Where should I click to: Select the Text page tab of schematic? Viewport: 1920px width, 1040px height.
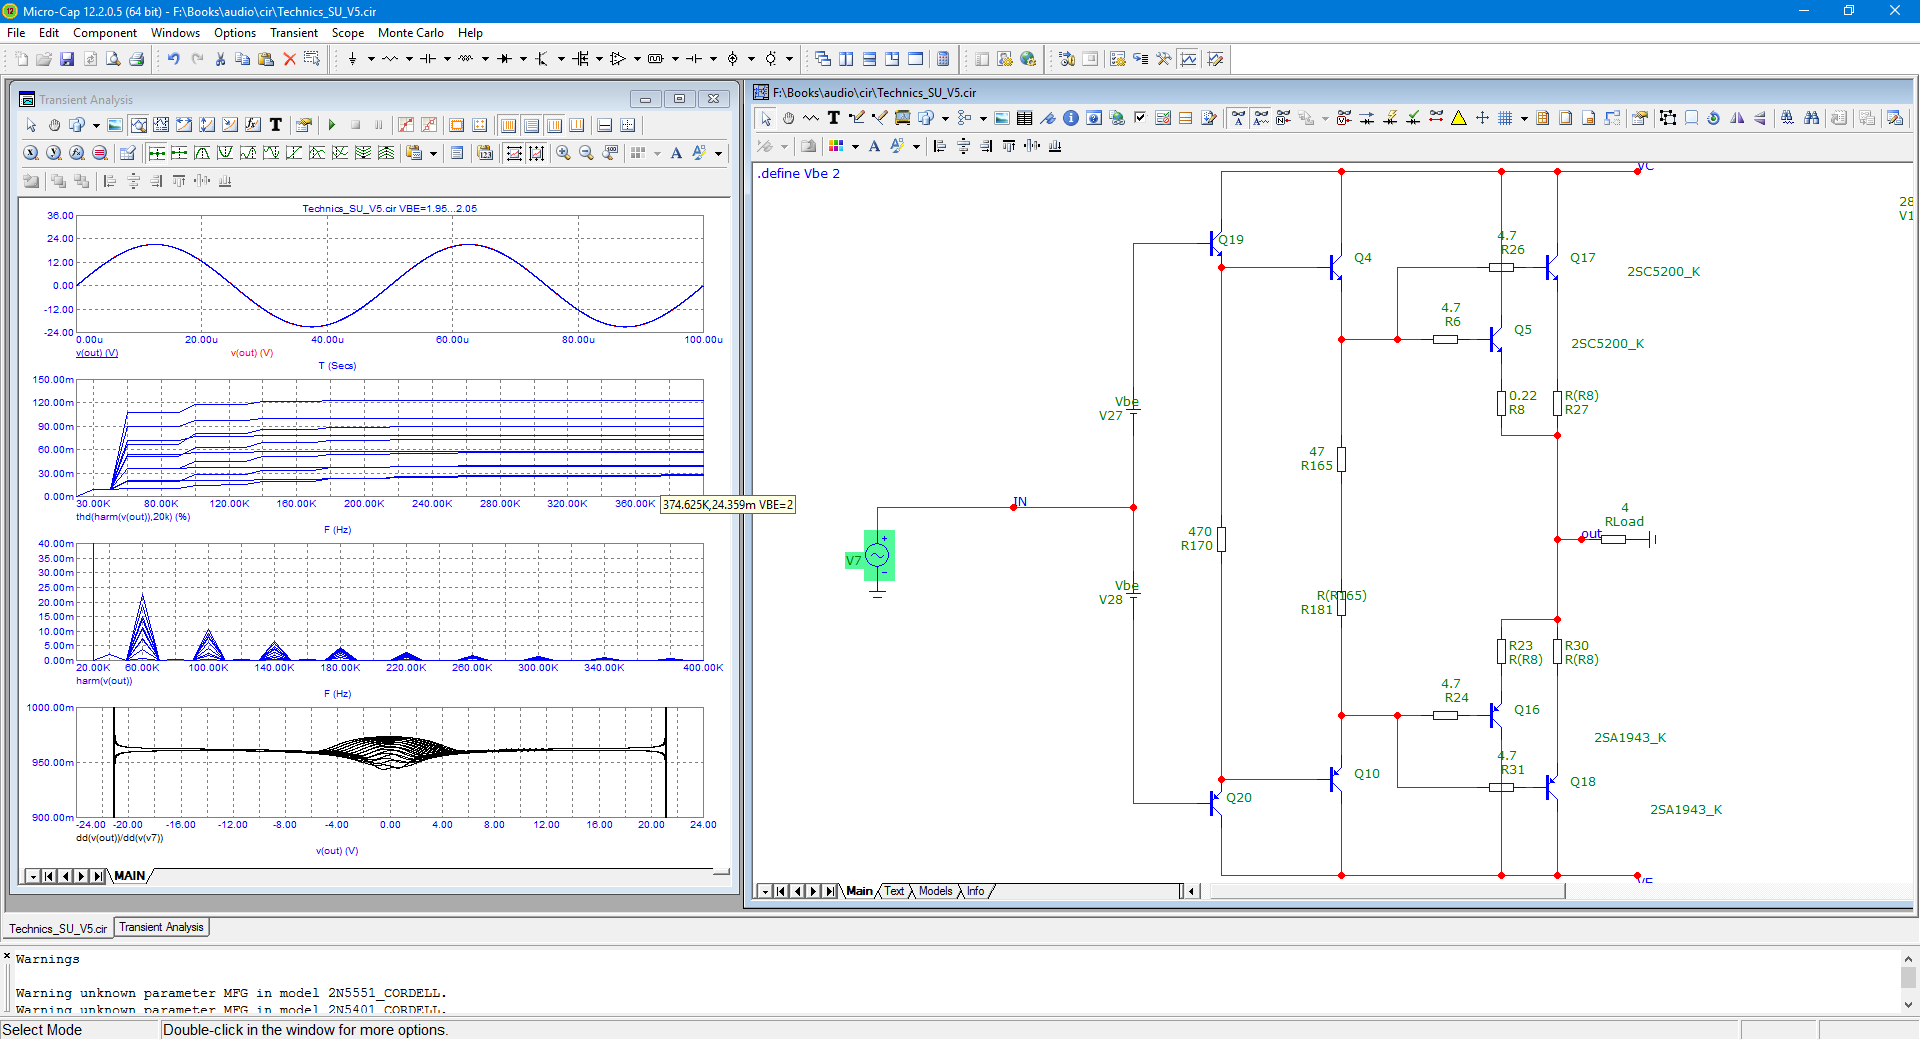(894, 891)
